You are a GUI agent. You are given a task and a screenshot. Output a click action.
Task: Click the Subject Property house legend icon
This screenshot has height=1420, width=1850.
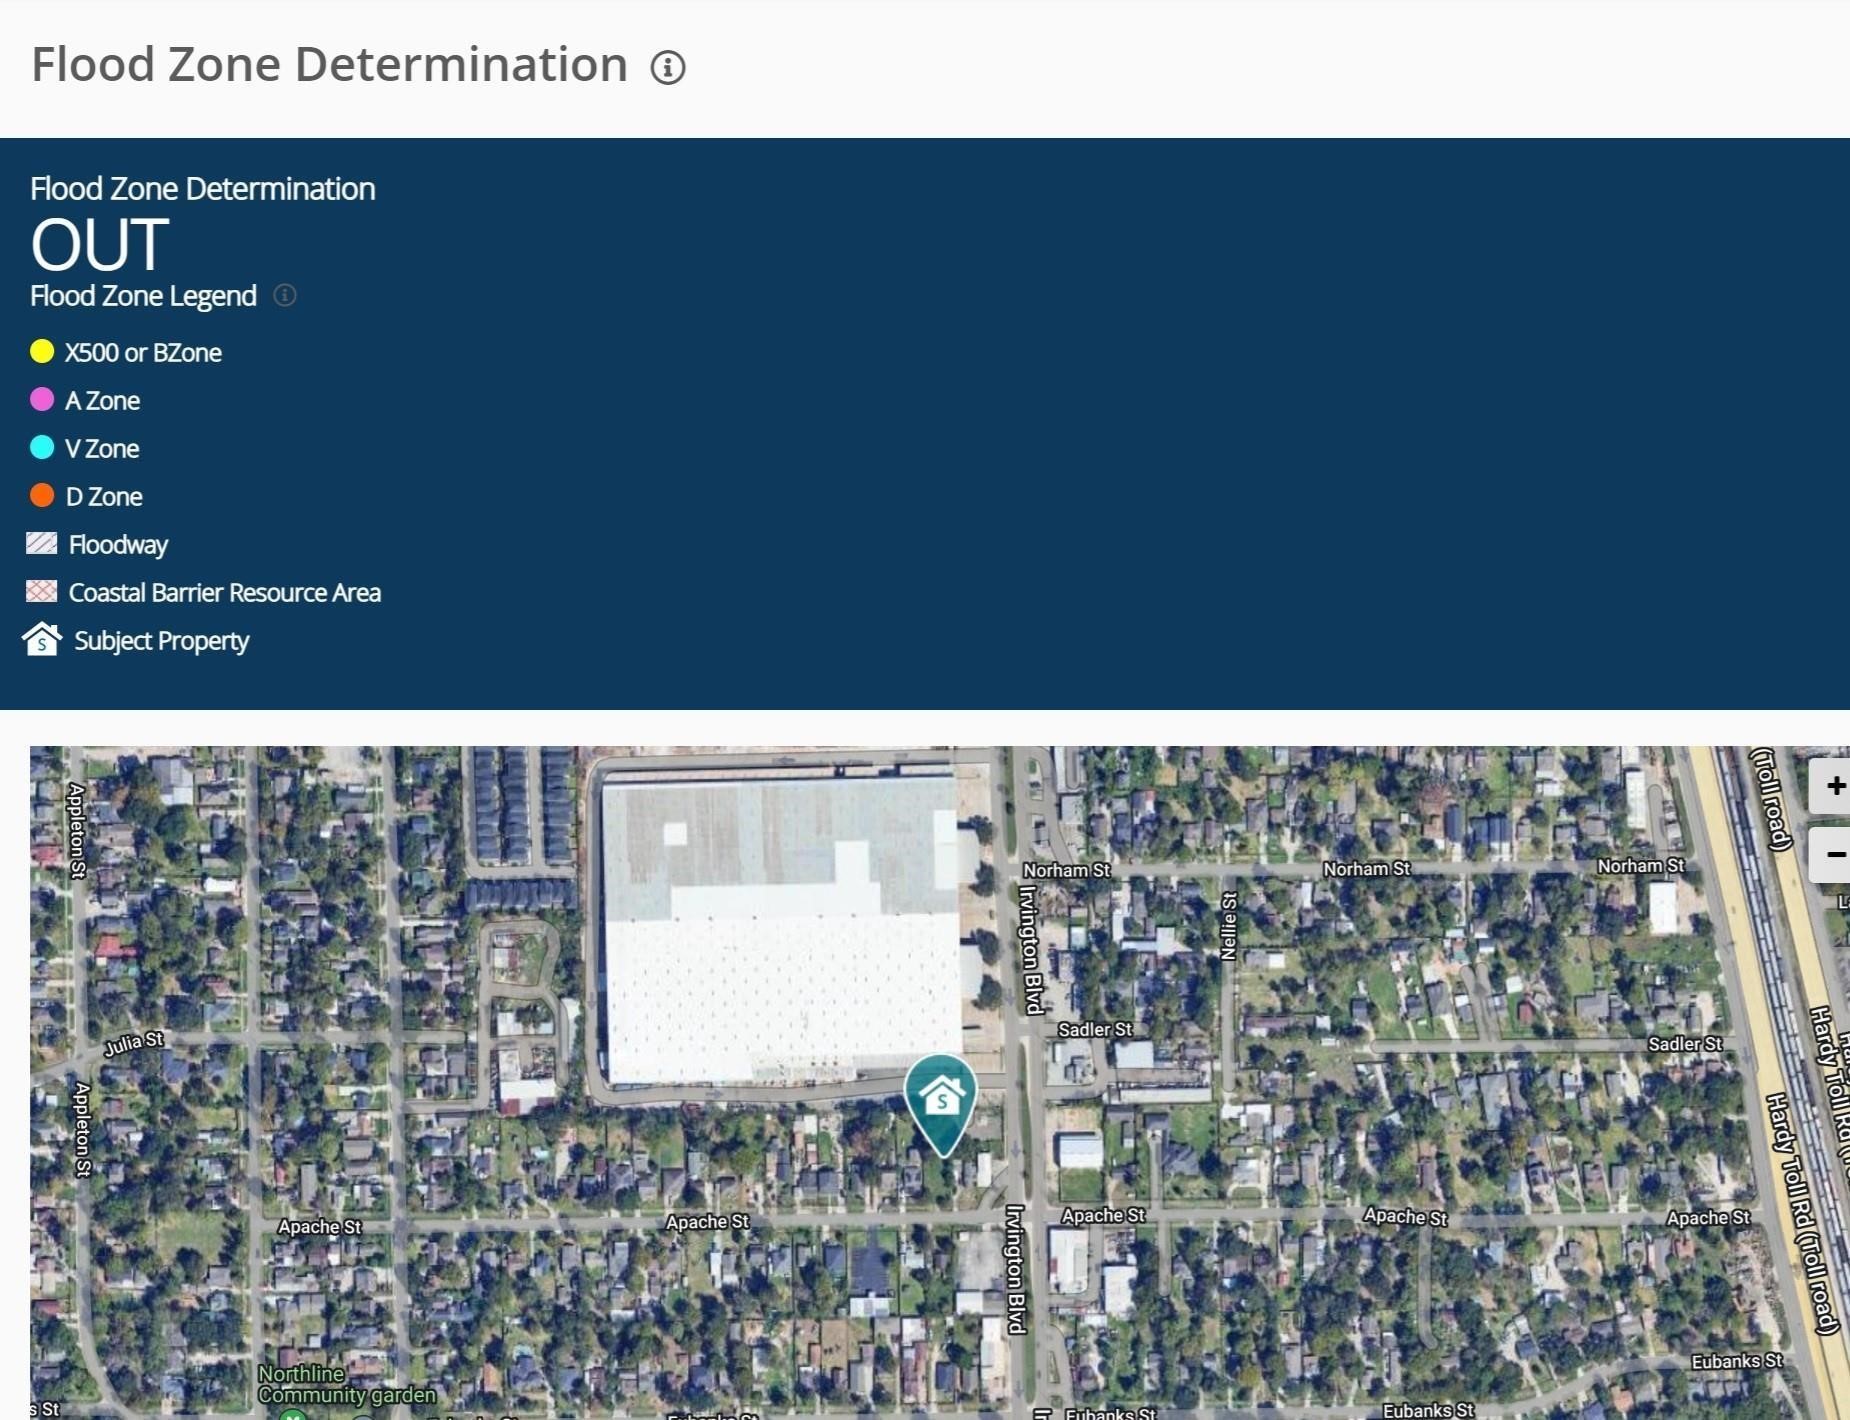[x=42, y=639]
